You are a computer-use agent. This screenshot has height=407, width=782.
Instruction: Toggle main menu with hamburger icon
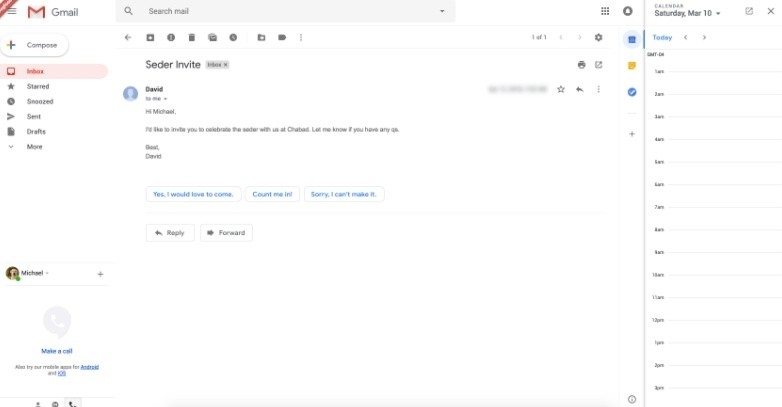(11, 11)
